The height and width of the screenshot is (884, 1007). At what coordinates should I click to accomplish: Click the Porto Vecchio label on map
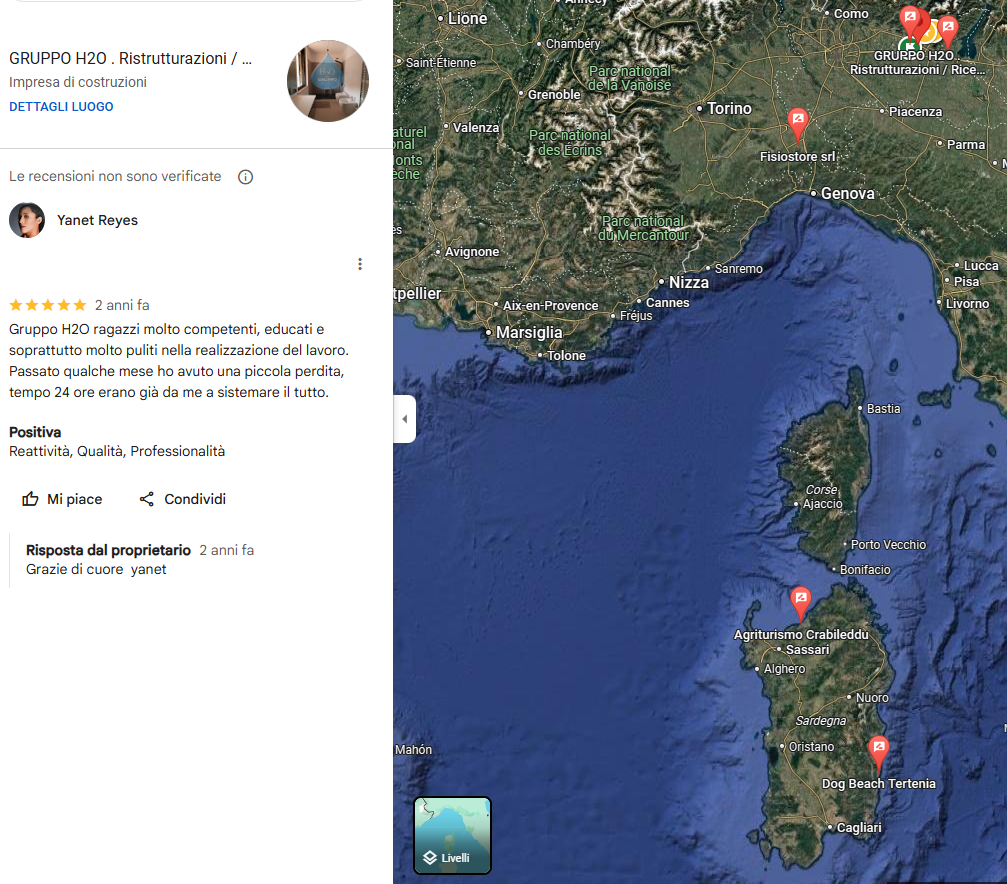pos(888,545)
